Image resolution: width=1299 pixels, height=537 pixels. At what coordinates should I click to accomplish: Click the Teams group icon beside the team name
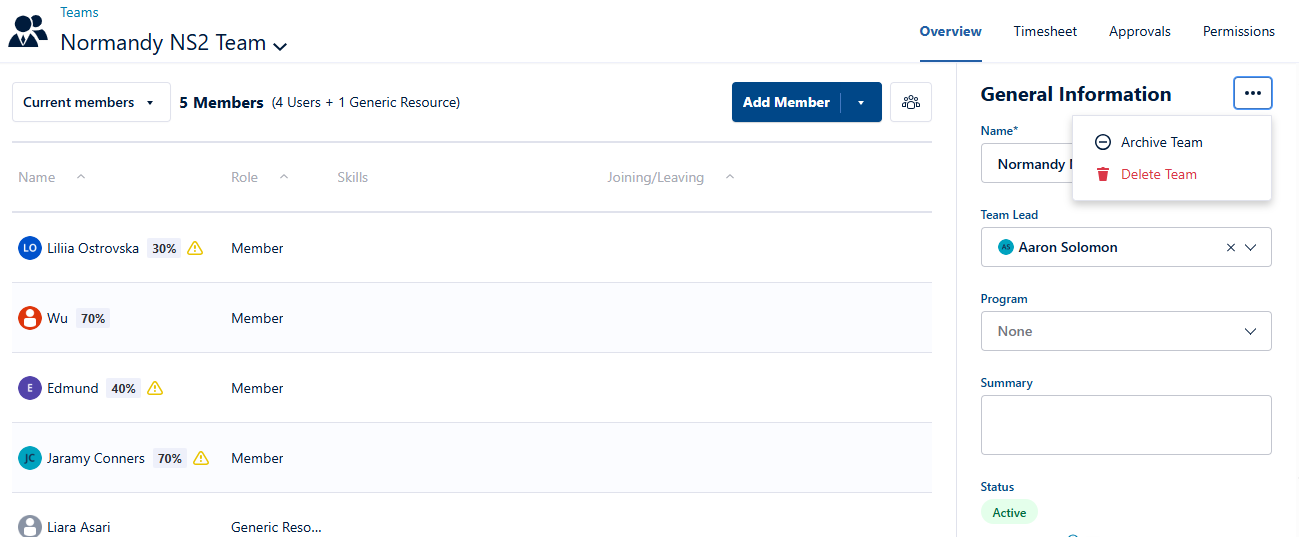[28, 31]
